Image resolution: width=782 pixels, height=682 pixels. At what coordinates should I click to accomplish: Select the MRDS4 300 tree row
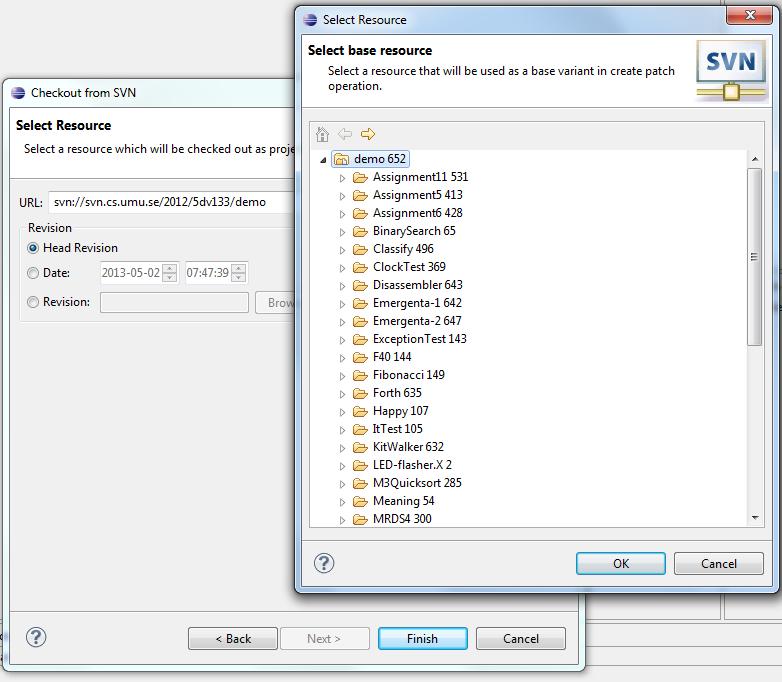point(402,519)
